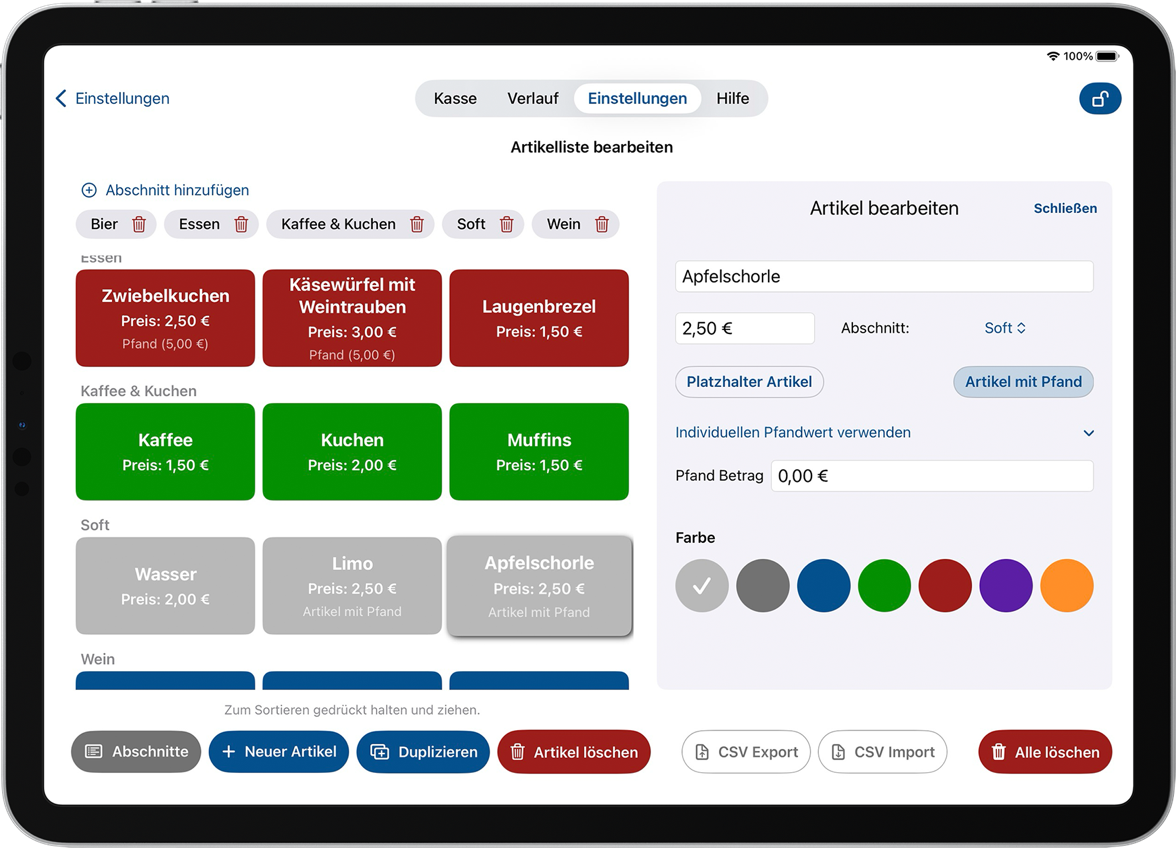This screenshot has height=848, width=1176.
Task: Click the Pfand Betrag input field
Action: tap(931, 476)
